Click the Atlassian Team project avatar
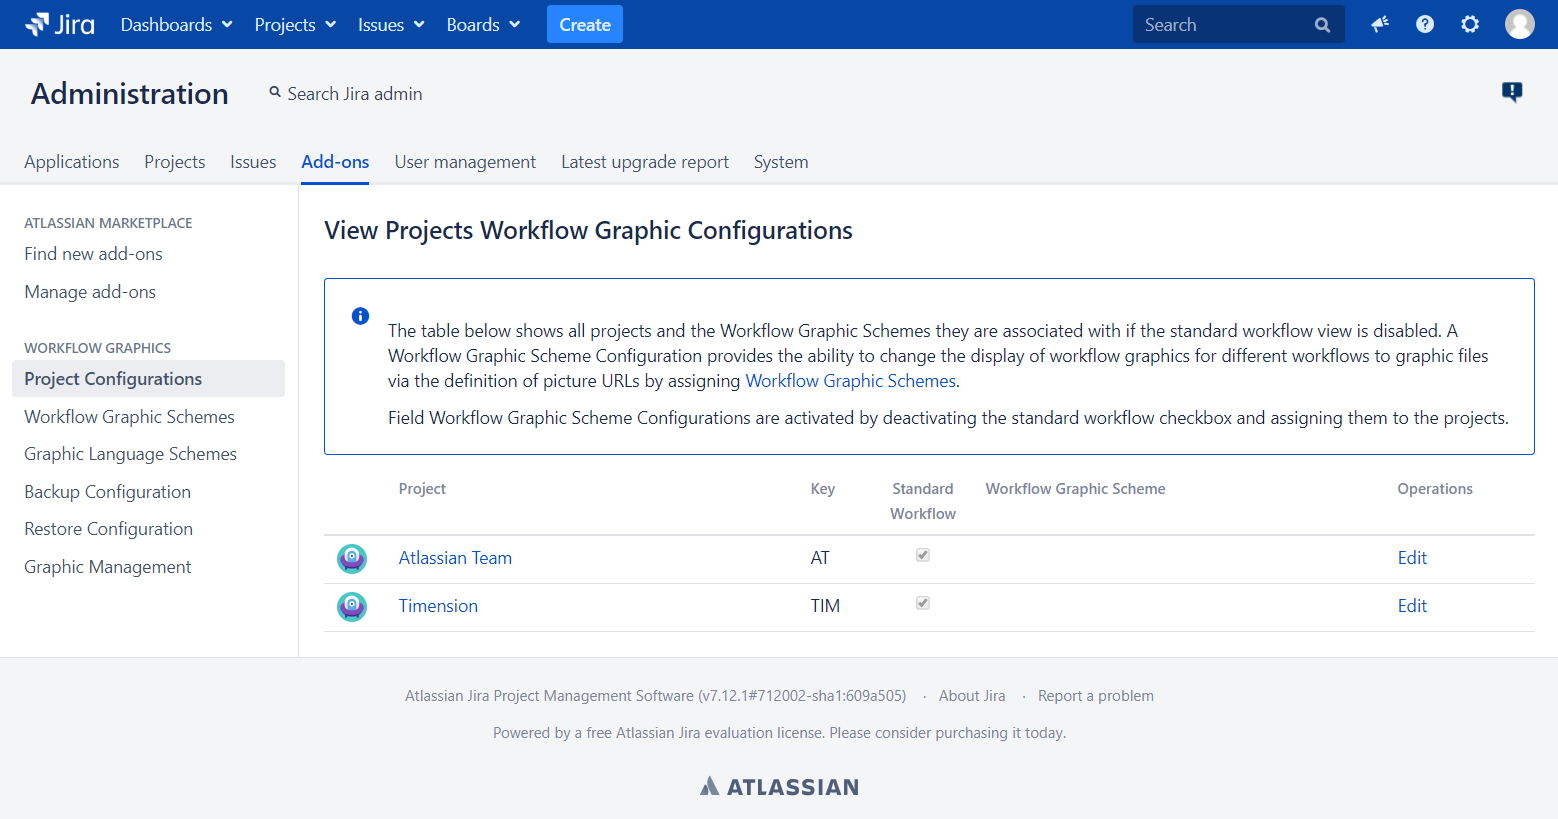The height and width of the screenshot is (819, 1558). coord(352,558)
